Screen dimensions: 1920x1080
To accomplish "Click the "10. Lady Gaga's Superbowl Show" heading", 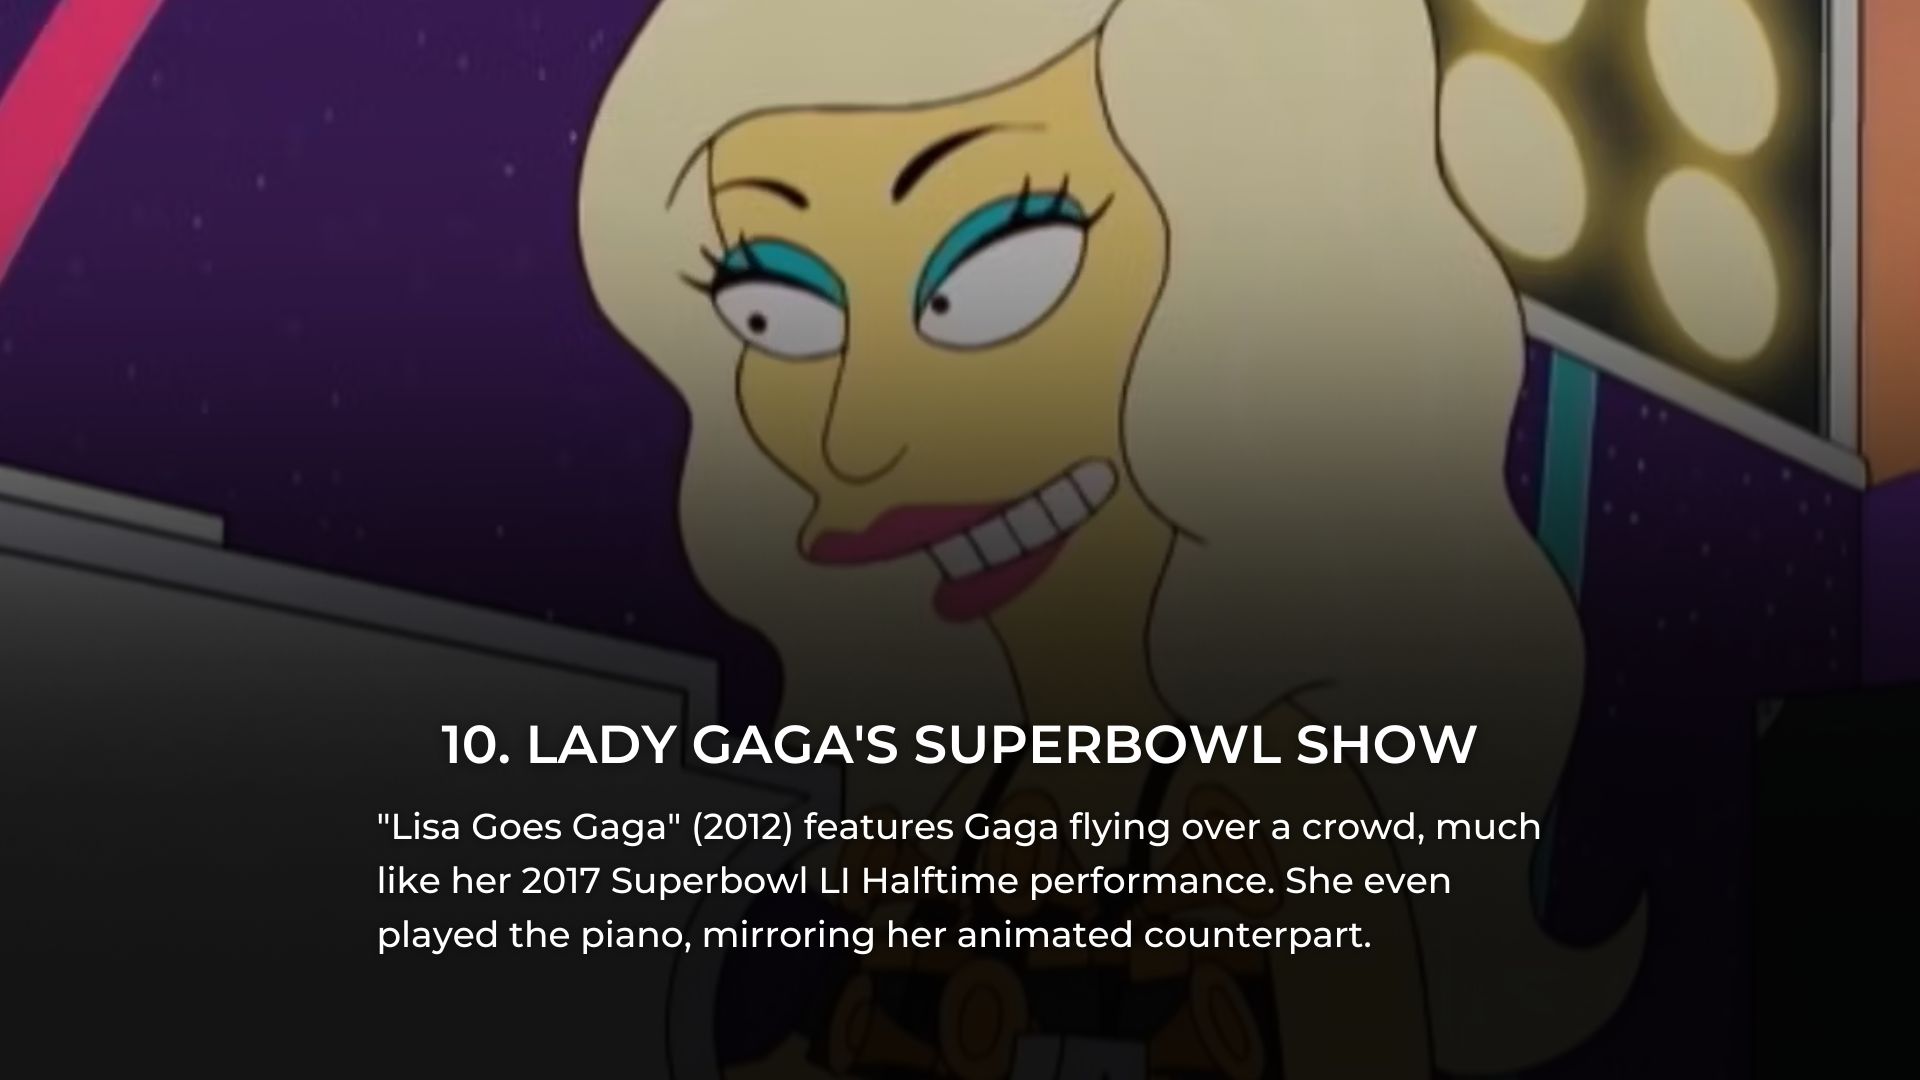I will point(959,745).
